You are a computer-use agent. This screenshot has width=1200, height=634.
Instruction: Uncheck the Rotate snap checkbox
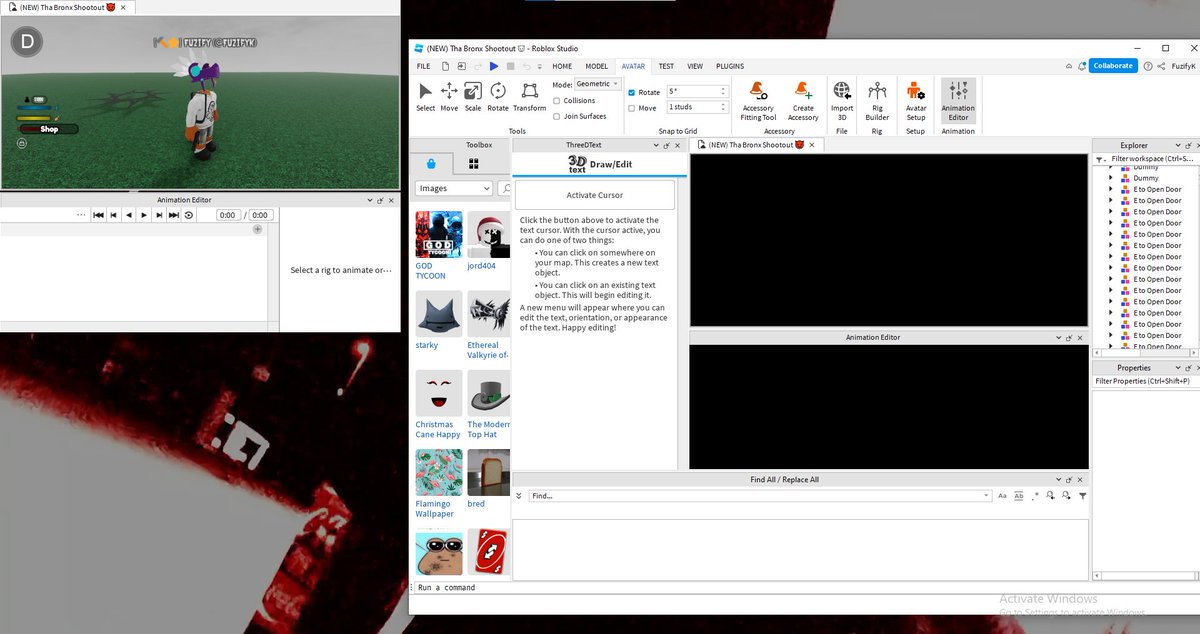[x=631, y=92]
